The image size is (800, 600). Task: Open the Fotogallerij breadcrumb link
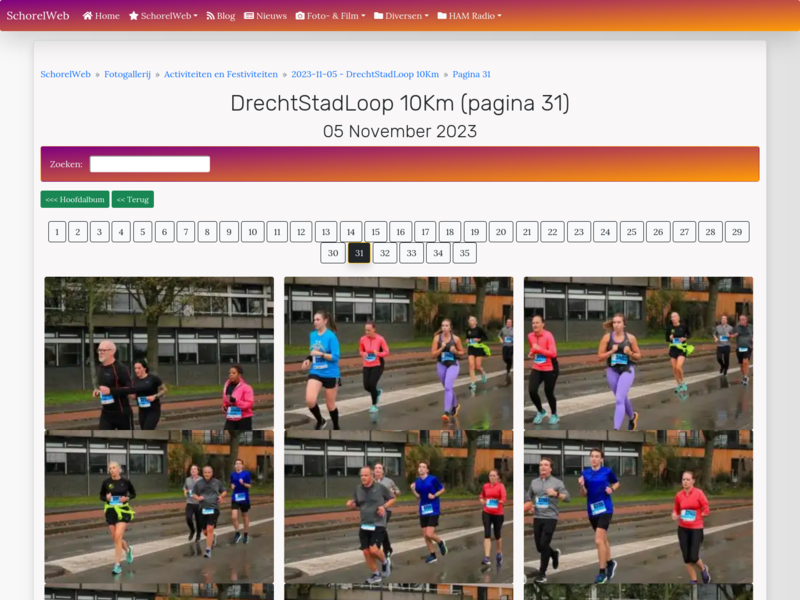coord(128,74)
